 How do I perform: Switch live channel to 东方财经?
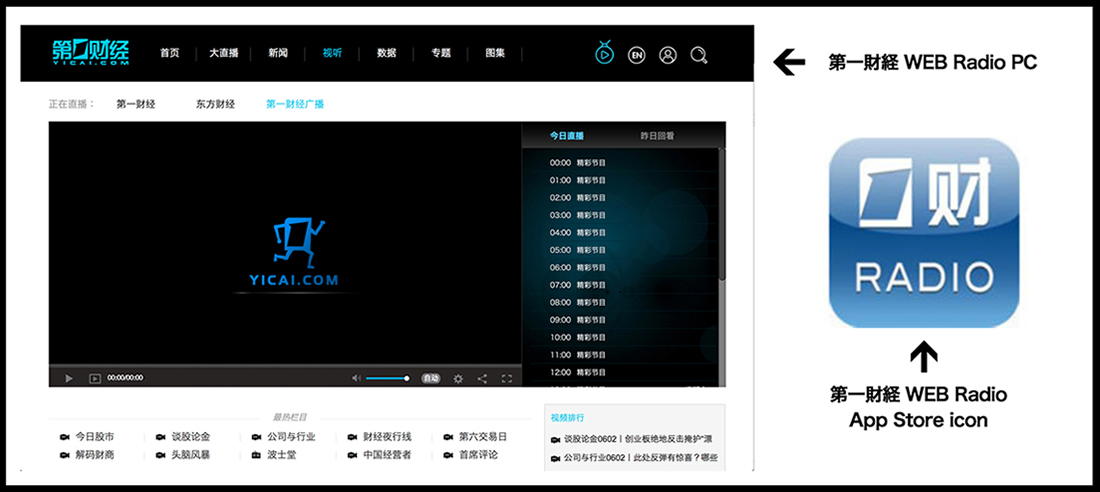point(215,105)
